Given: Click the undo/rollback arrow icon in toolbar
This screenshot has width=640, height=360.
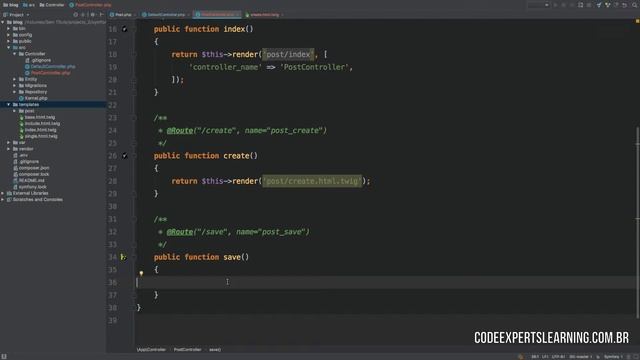Looking at the screenshot, I should (x=624, y=5).
